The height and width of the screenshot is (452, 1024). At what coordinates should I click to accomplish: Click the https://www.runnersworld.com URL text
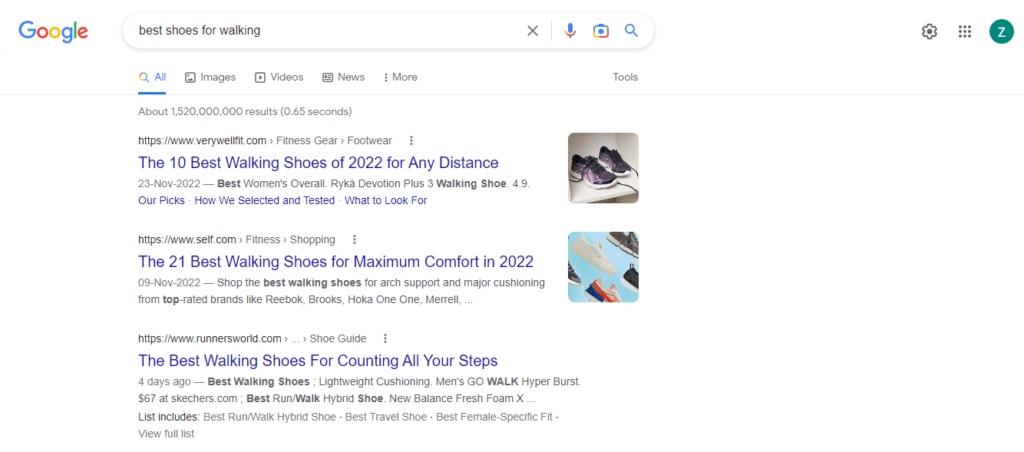[210, 338]
